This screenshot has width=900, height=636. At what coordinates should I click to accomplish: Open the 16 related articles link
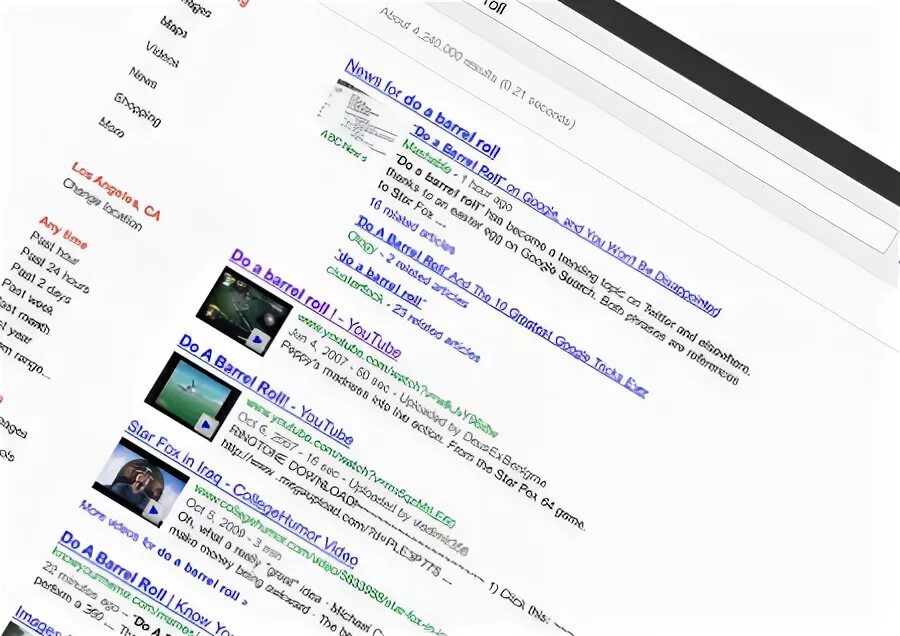pos(411,226)
